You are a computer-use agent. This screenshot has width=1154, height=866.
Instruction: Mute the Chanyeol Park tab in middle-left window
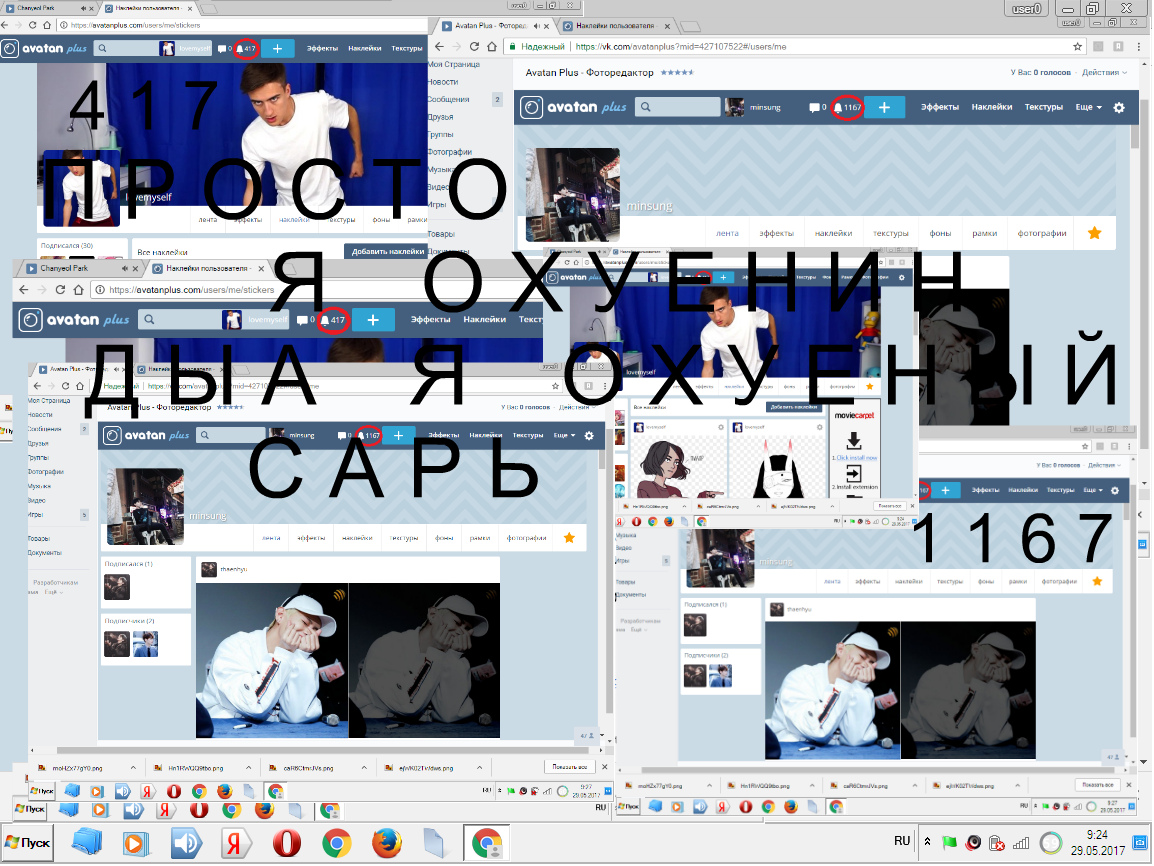[124, 269]
